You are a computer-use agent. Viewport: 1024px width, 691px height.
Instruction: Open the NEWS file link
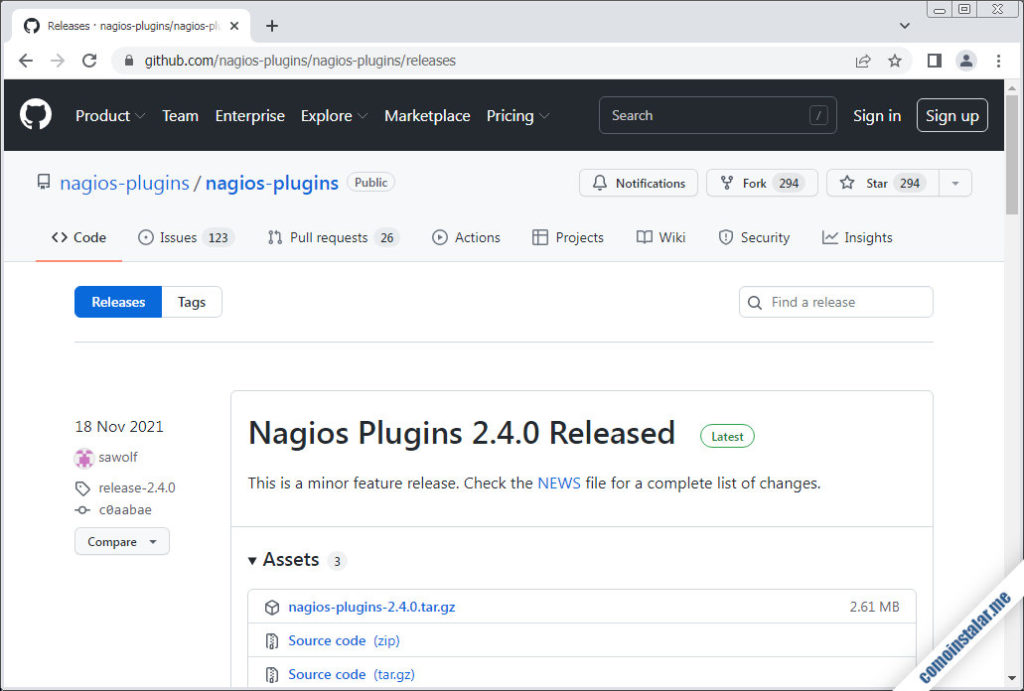pos(558,483)
